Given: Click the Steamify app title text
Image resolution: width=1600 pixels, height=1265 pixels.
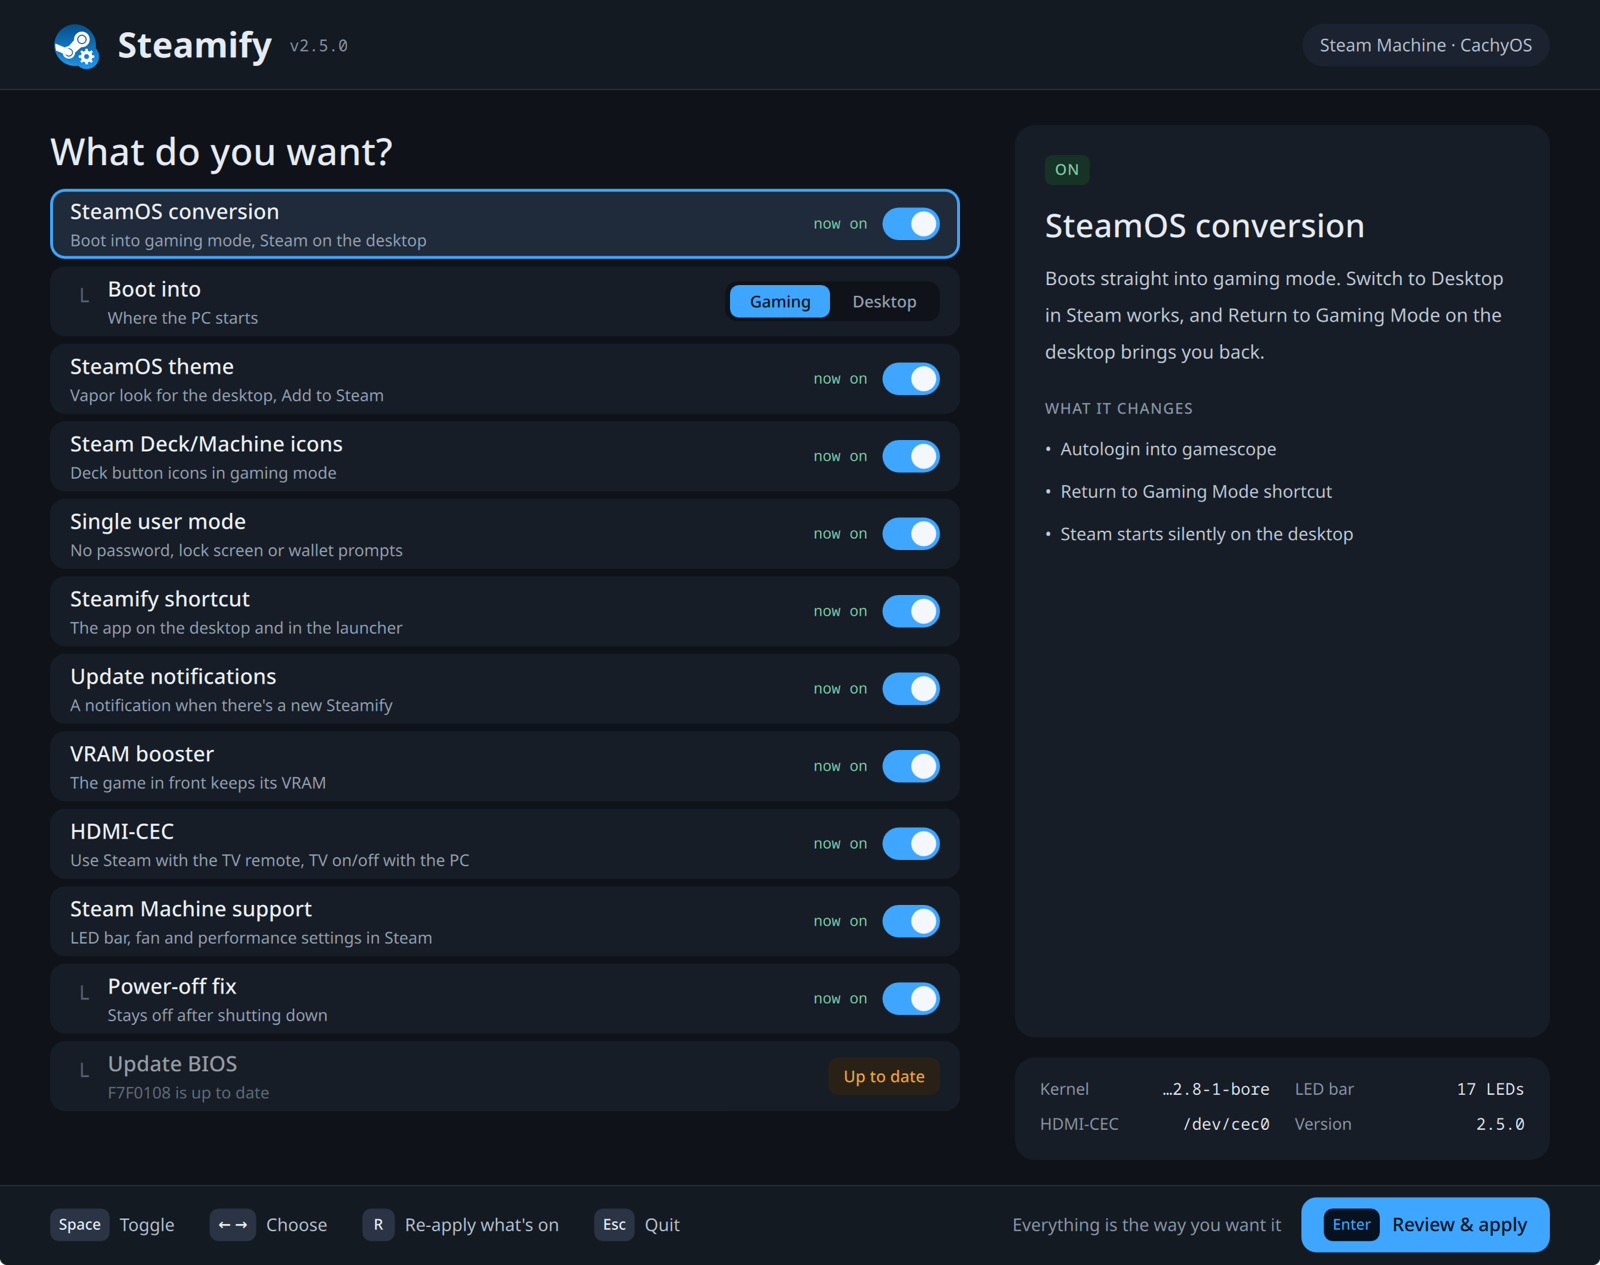Looking at the screenshot, I should click(195, 46).
